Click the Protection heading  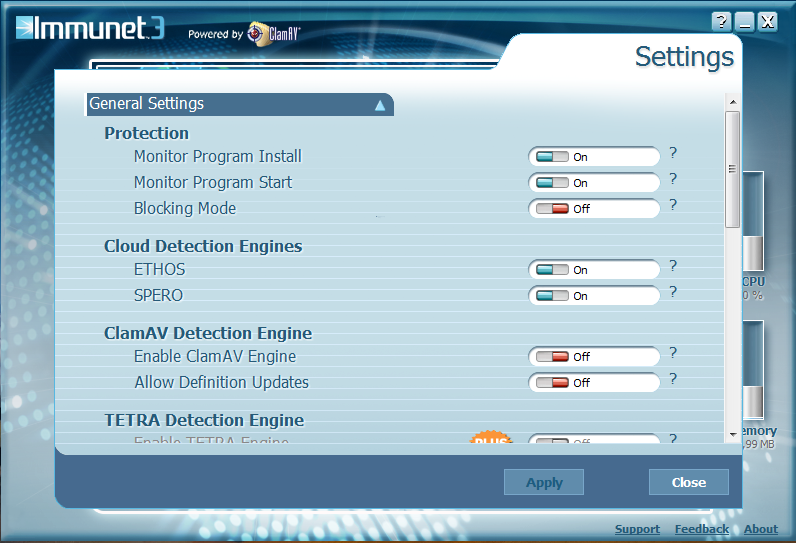146,133
